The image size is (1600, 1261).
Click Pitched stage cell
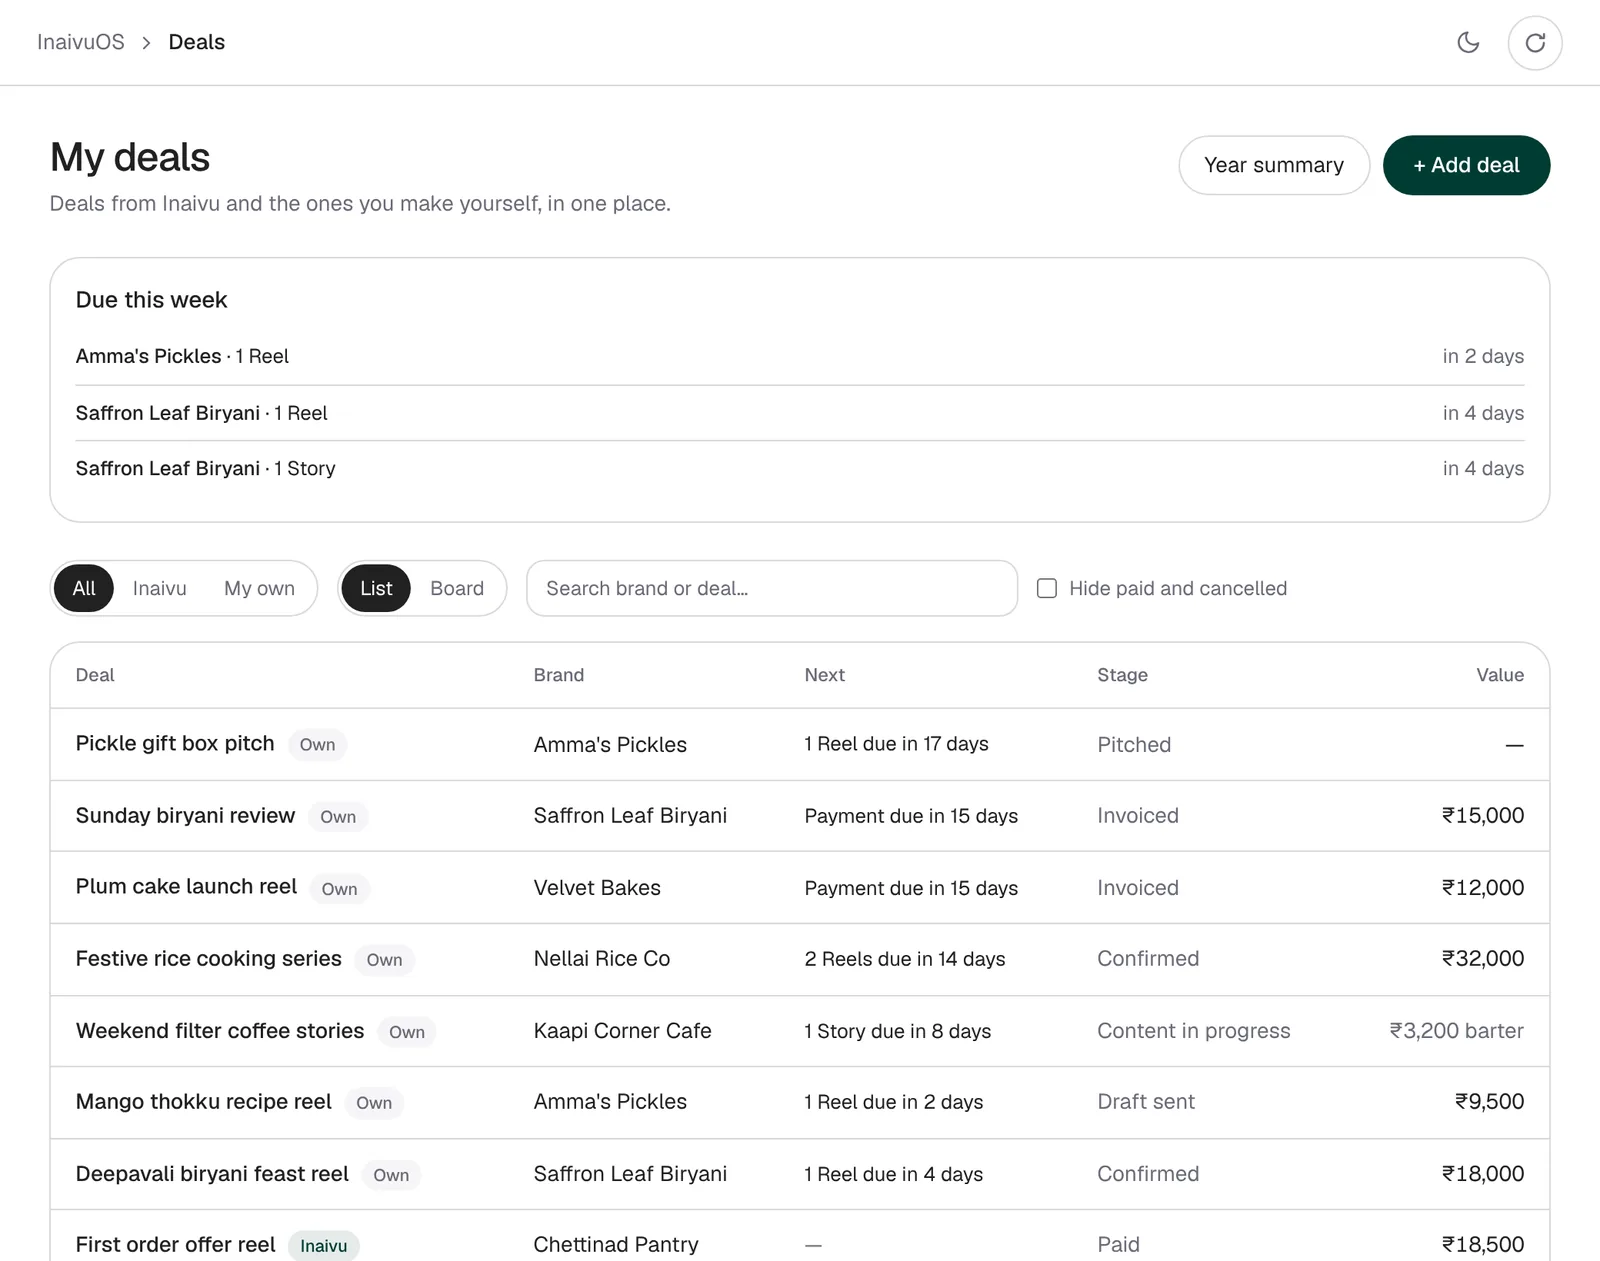[x=1134, y=744]
